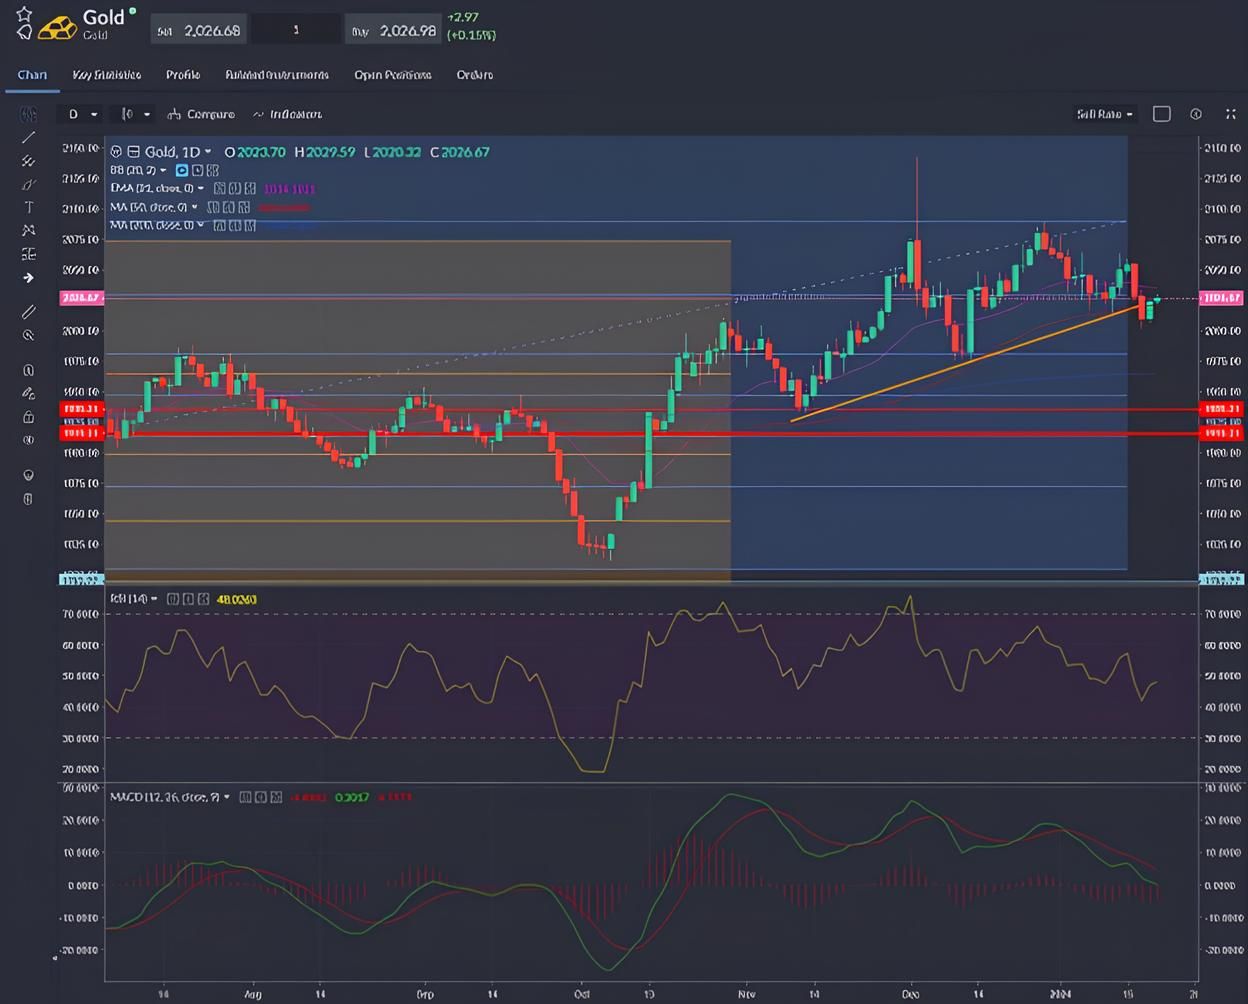This screenshot has height=1004, width=1248.
Task: Take a chart snapshot using the camera icon
Action: 1162,114
